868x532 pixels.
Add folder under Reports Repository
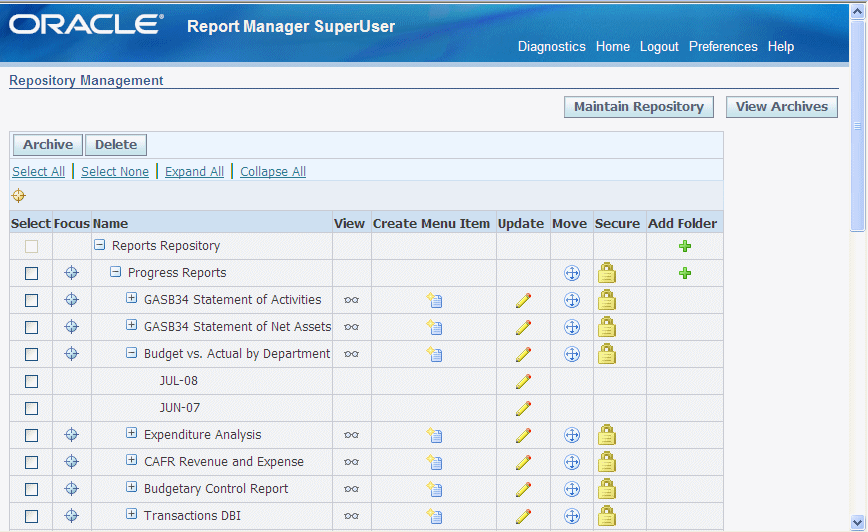(x=685, y=246)
